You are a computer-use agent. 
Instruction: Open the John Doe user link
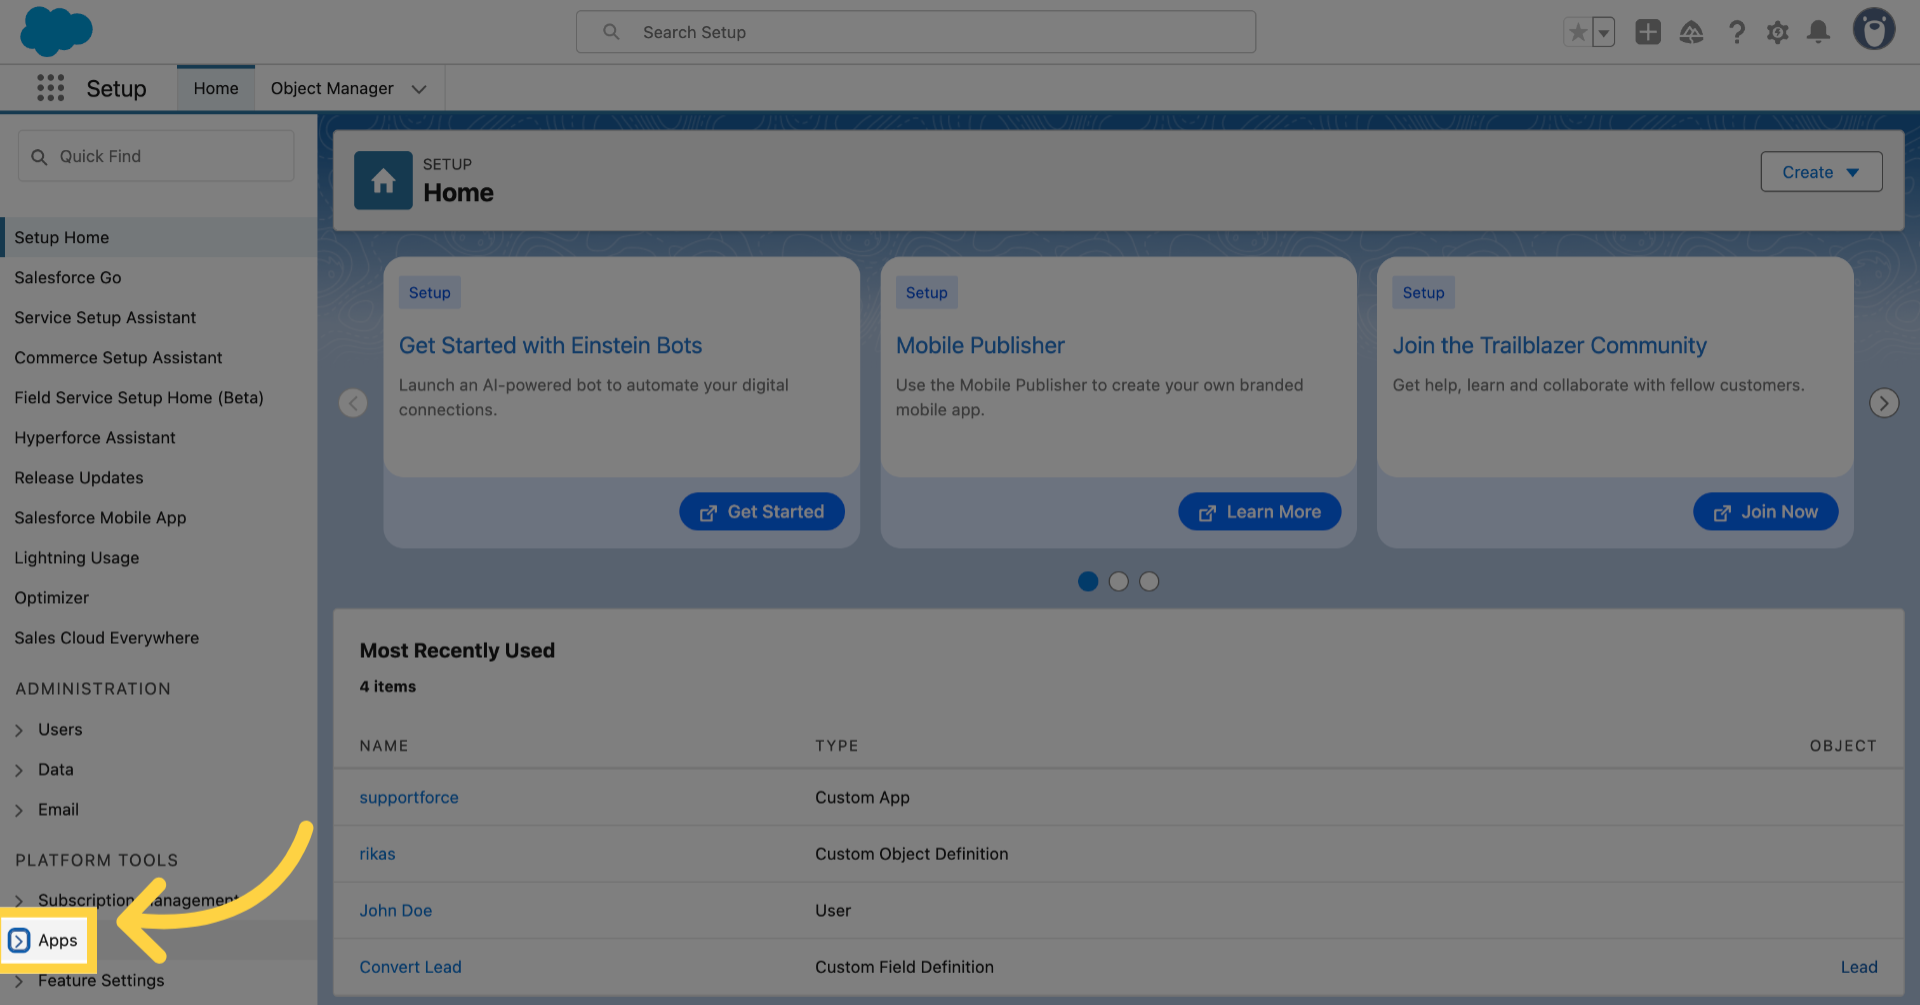396,910
